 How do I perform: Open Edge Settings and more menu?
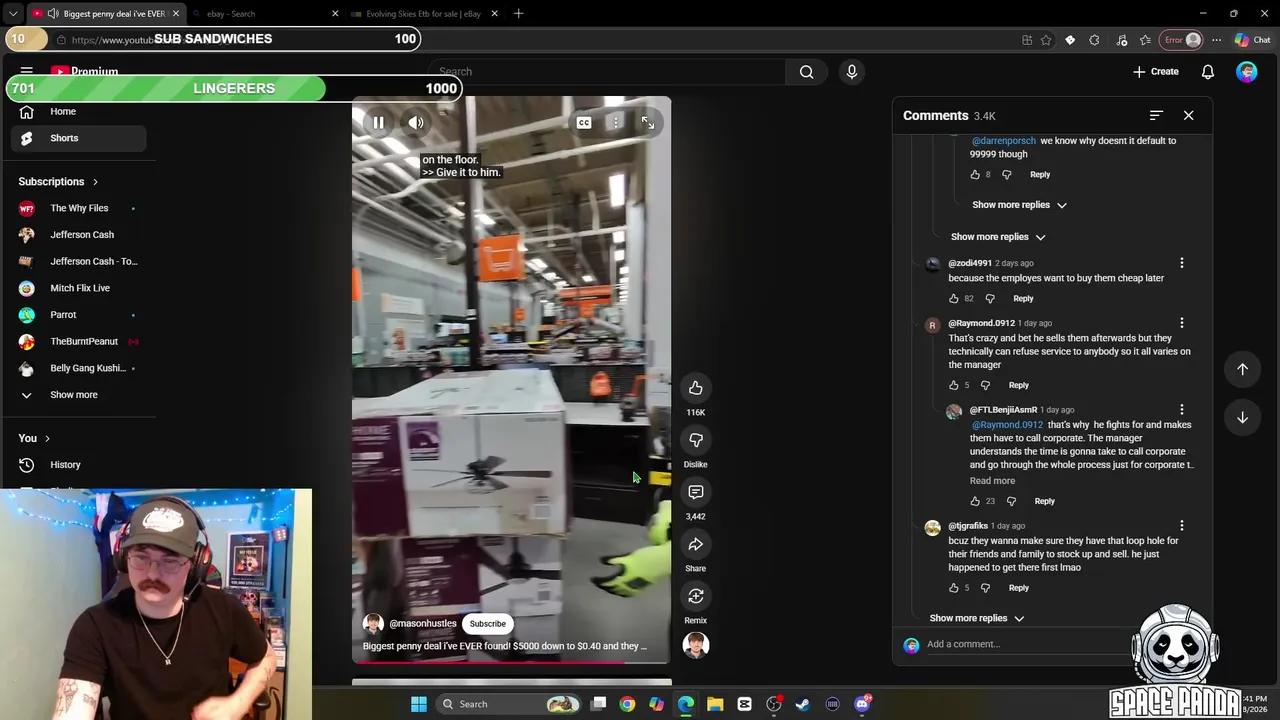pyautogui.click(x=1216, y=40)
